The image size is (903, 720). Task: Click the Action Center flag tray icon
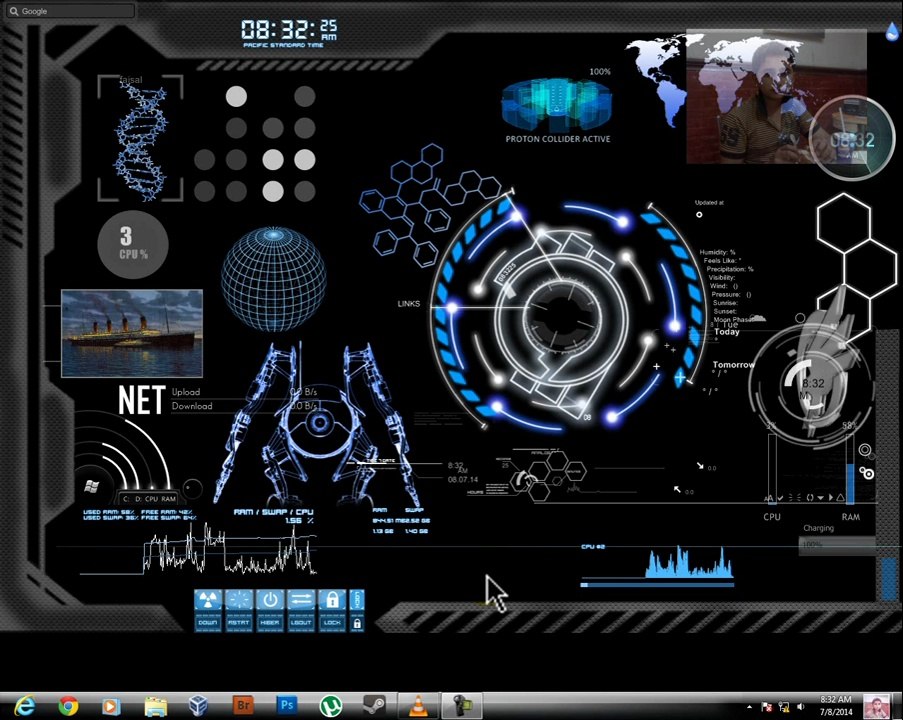pyautogui.click(x=767, y=706)
